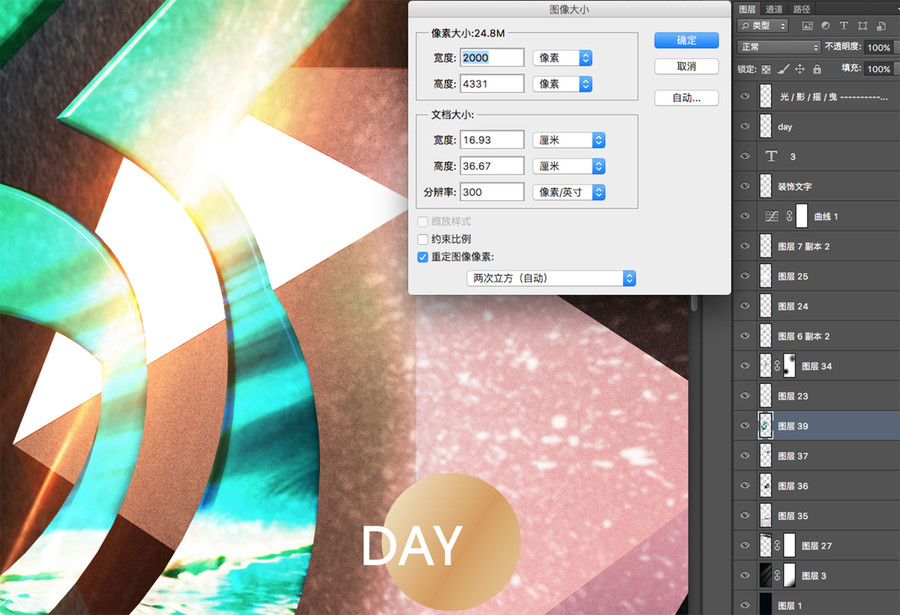The height and width of the screenshot is (615, 900).
Task: Filter layers by type layer icon
Action: pyautogui.click(x=844, y=26)
